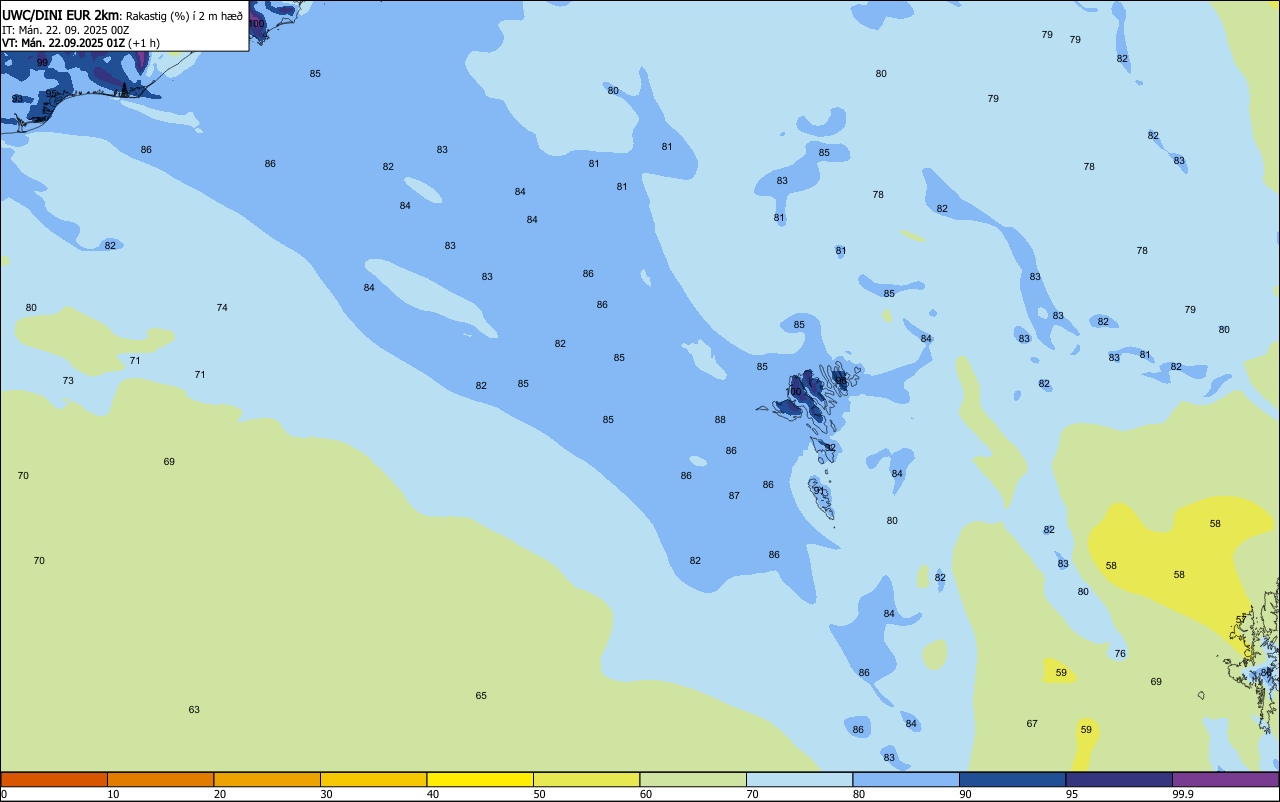The height and width of the screenshot is (802, 1280).
Task: Click the humidity value 88 on the map
Action: click(720, 420)
